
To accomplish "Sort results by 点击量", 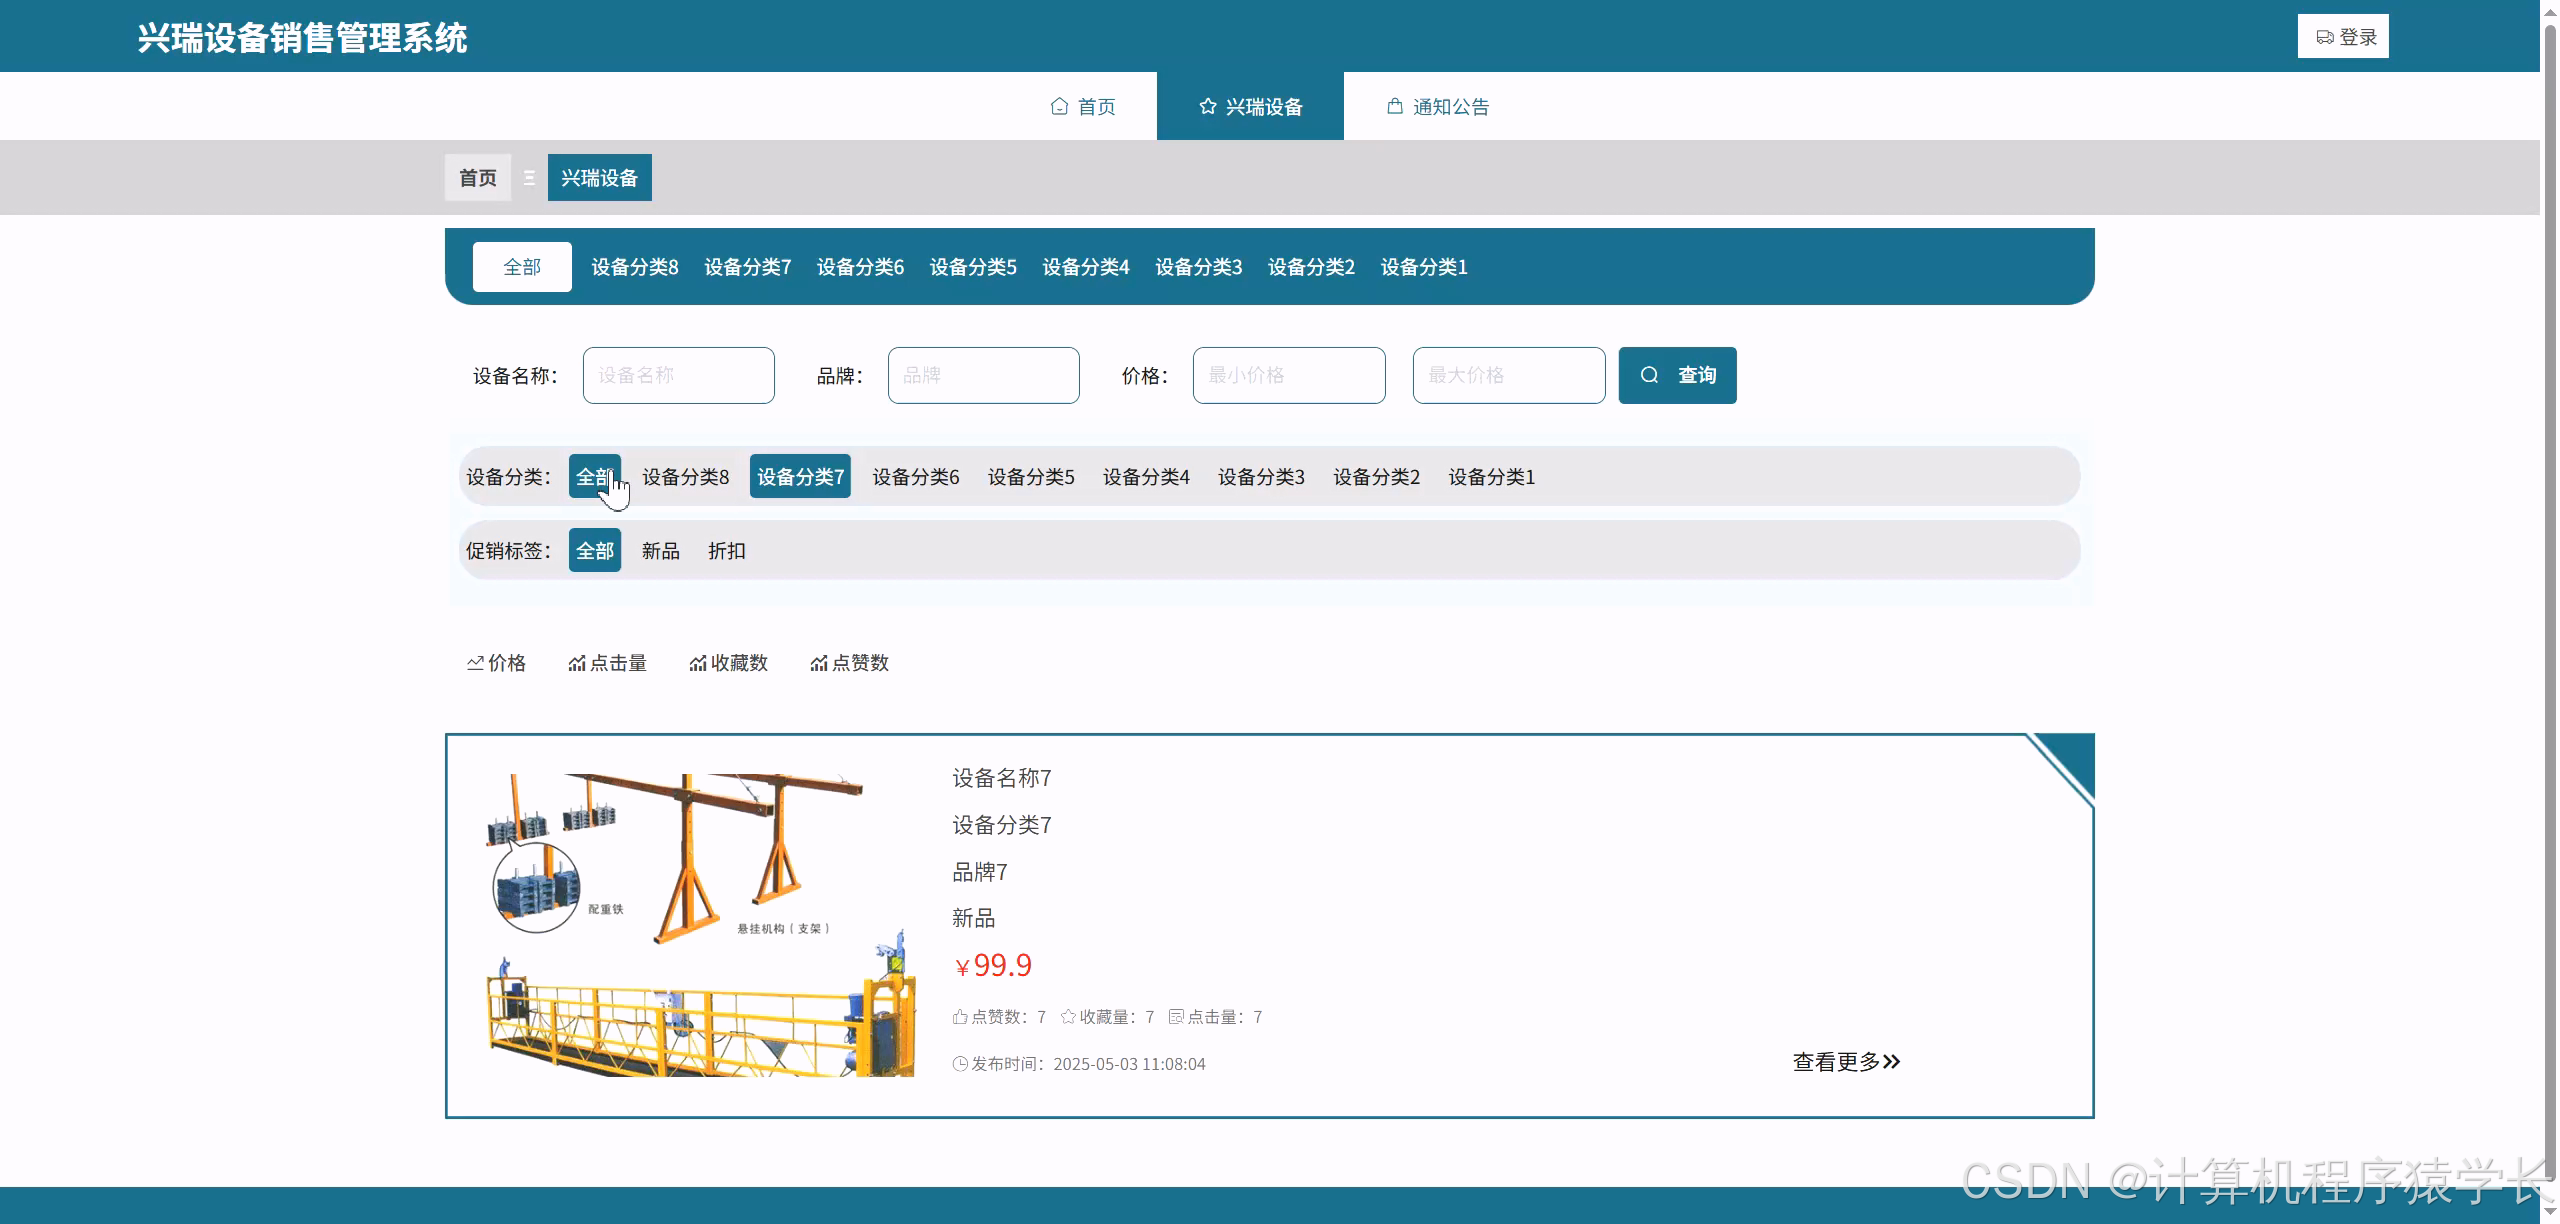I will click(608, 663).
